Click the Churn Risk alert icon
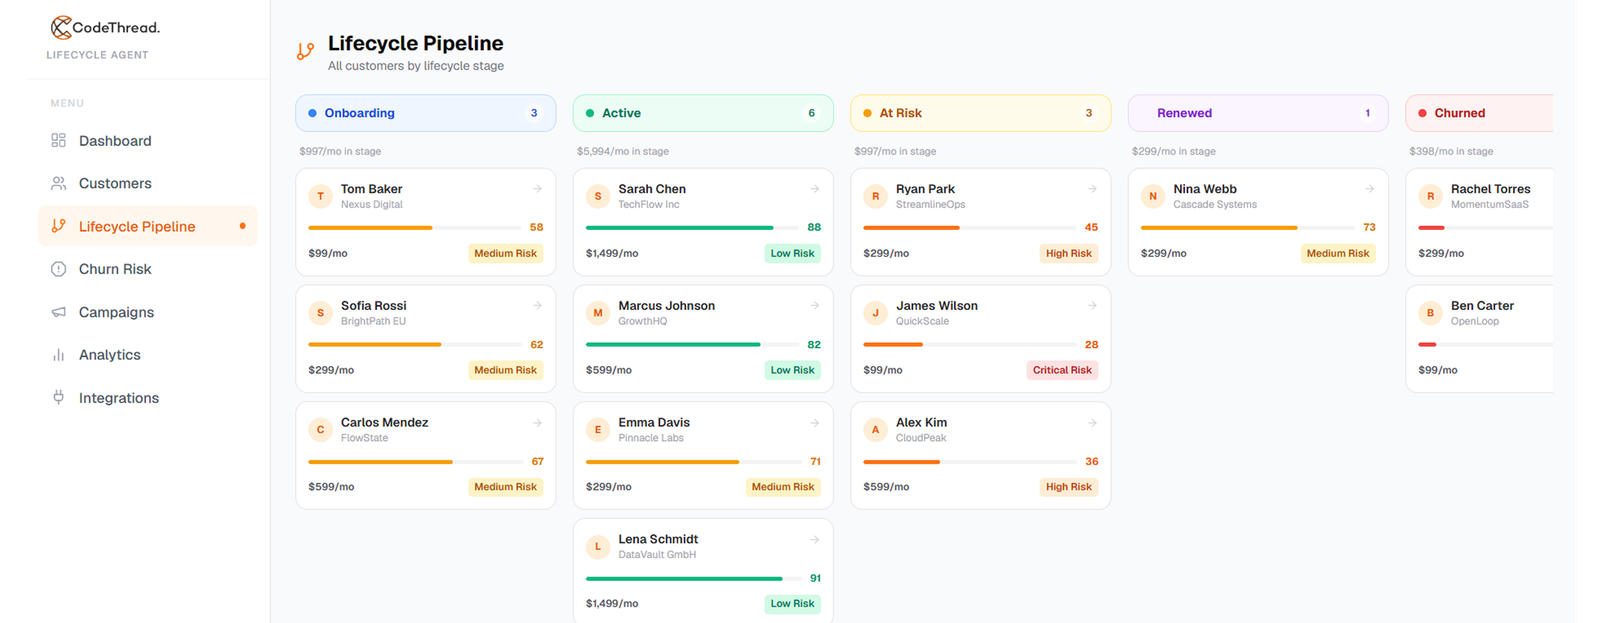The image size is (1600, 623). pos(58,269)
